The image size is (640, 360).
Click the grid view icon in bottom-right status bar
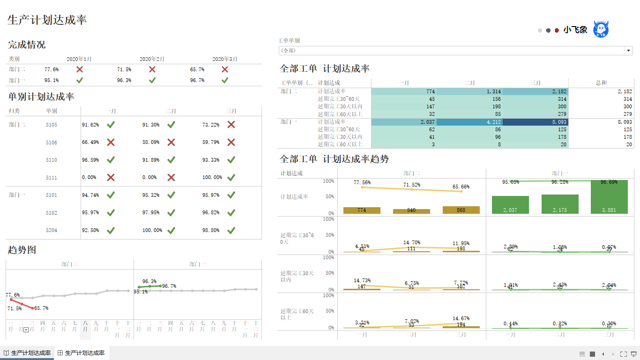[582, 354]
